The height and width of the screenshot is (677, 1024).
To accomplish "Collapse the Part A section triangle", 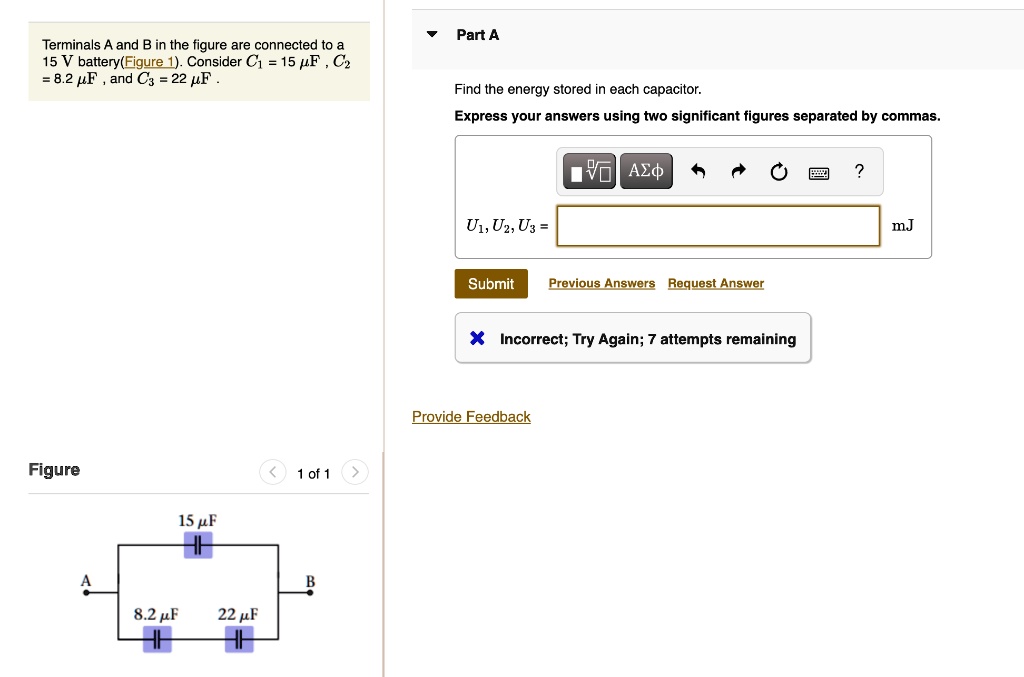I will 431,33.
